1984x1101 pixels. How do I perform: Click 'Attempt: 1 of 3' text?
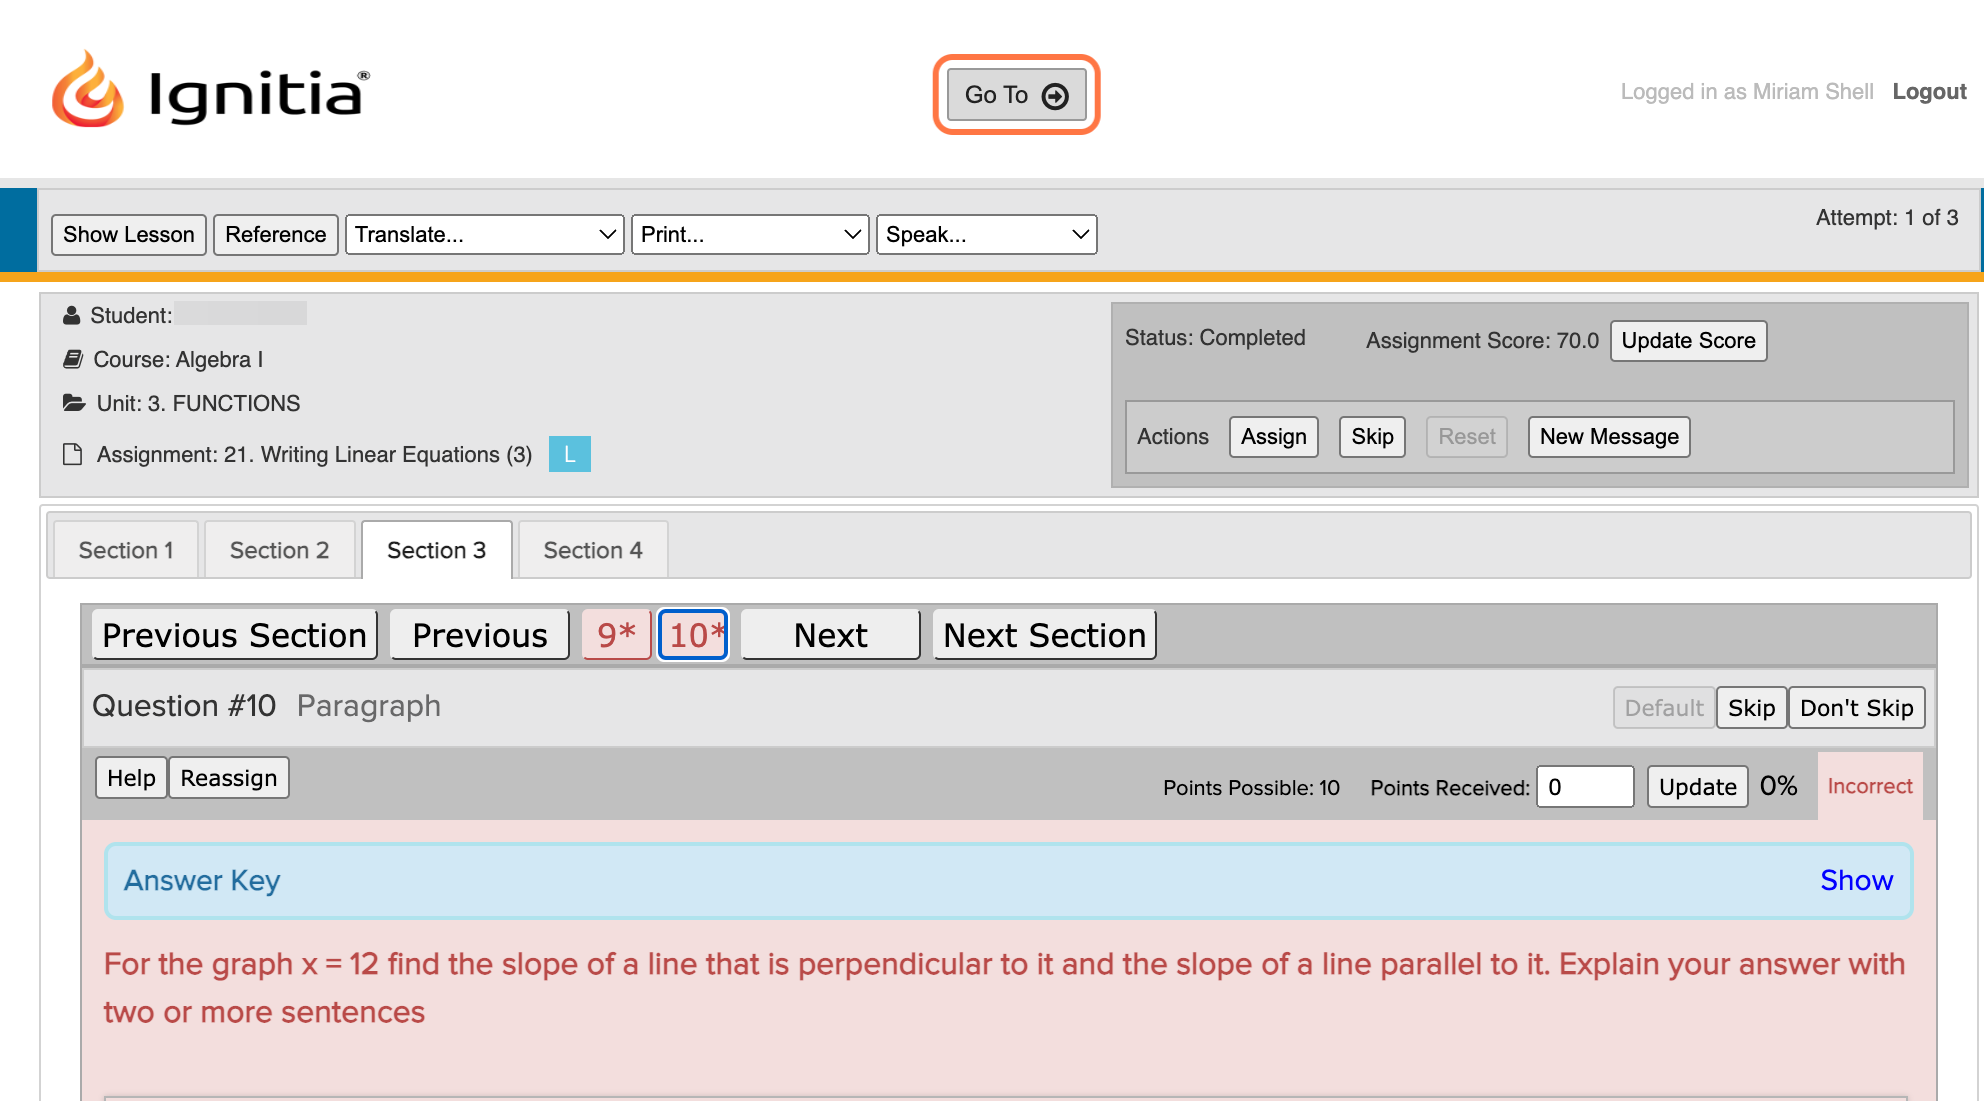click(1886, 218)
